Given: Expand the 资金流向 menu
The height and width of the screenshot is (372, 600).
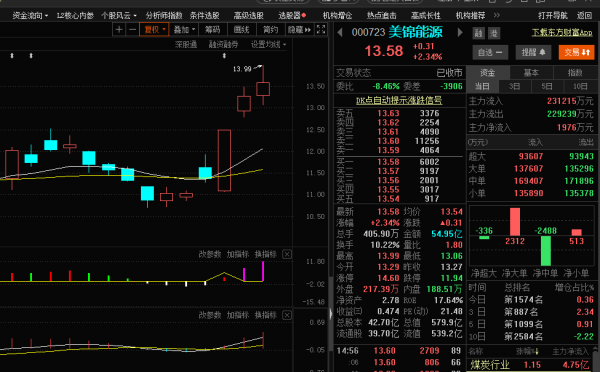Looking at the screenshot, I should click(30, 16).
